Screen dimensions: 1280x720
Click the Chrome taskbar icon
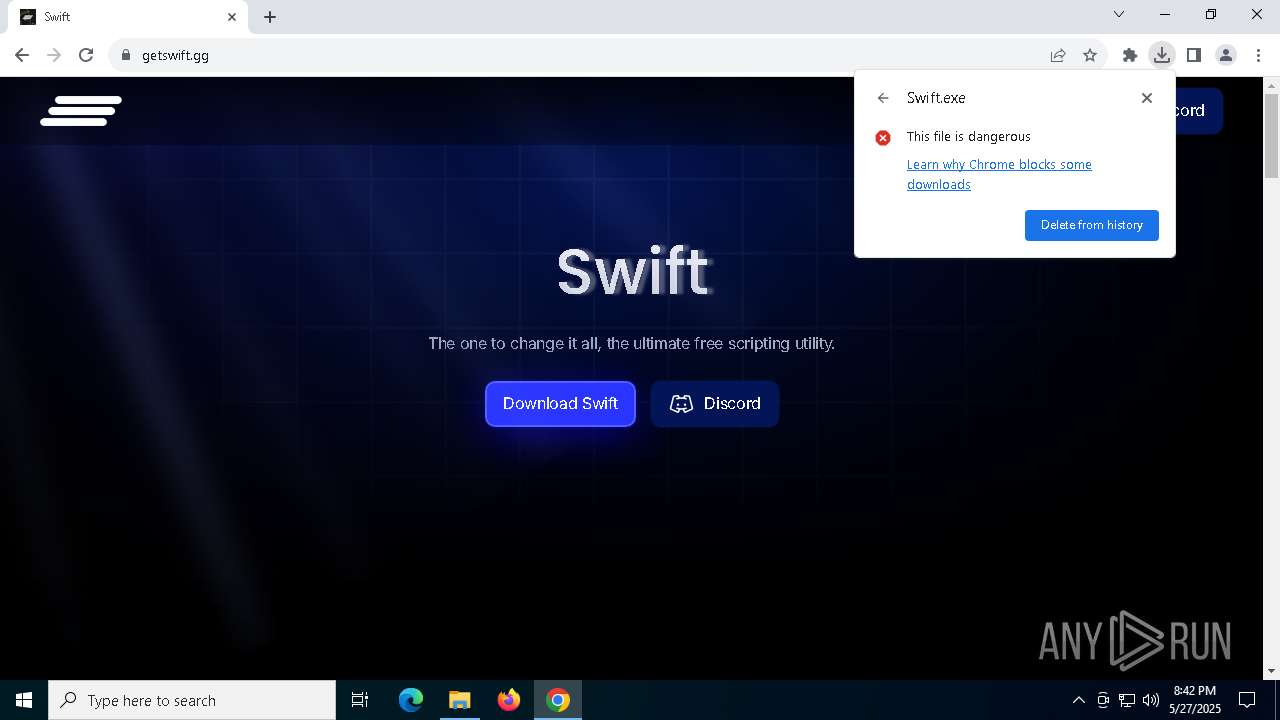[x=558, y=700]
